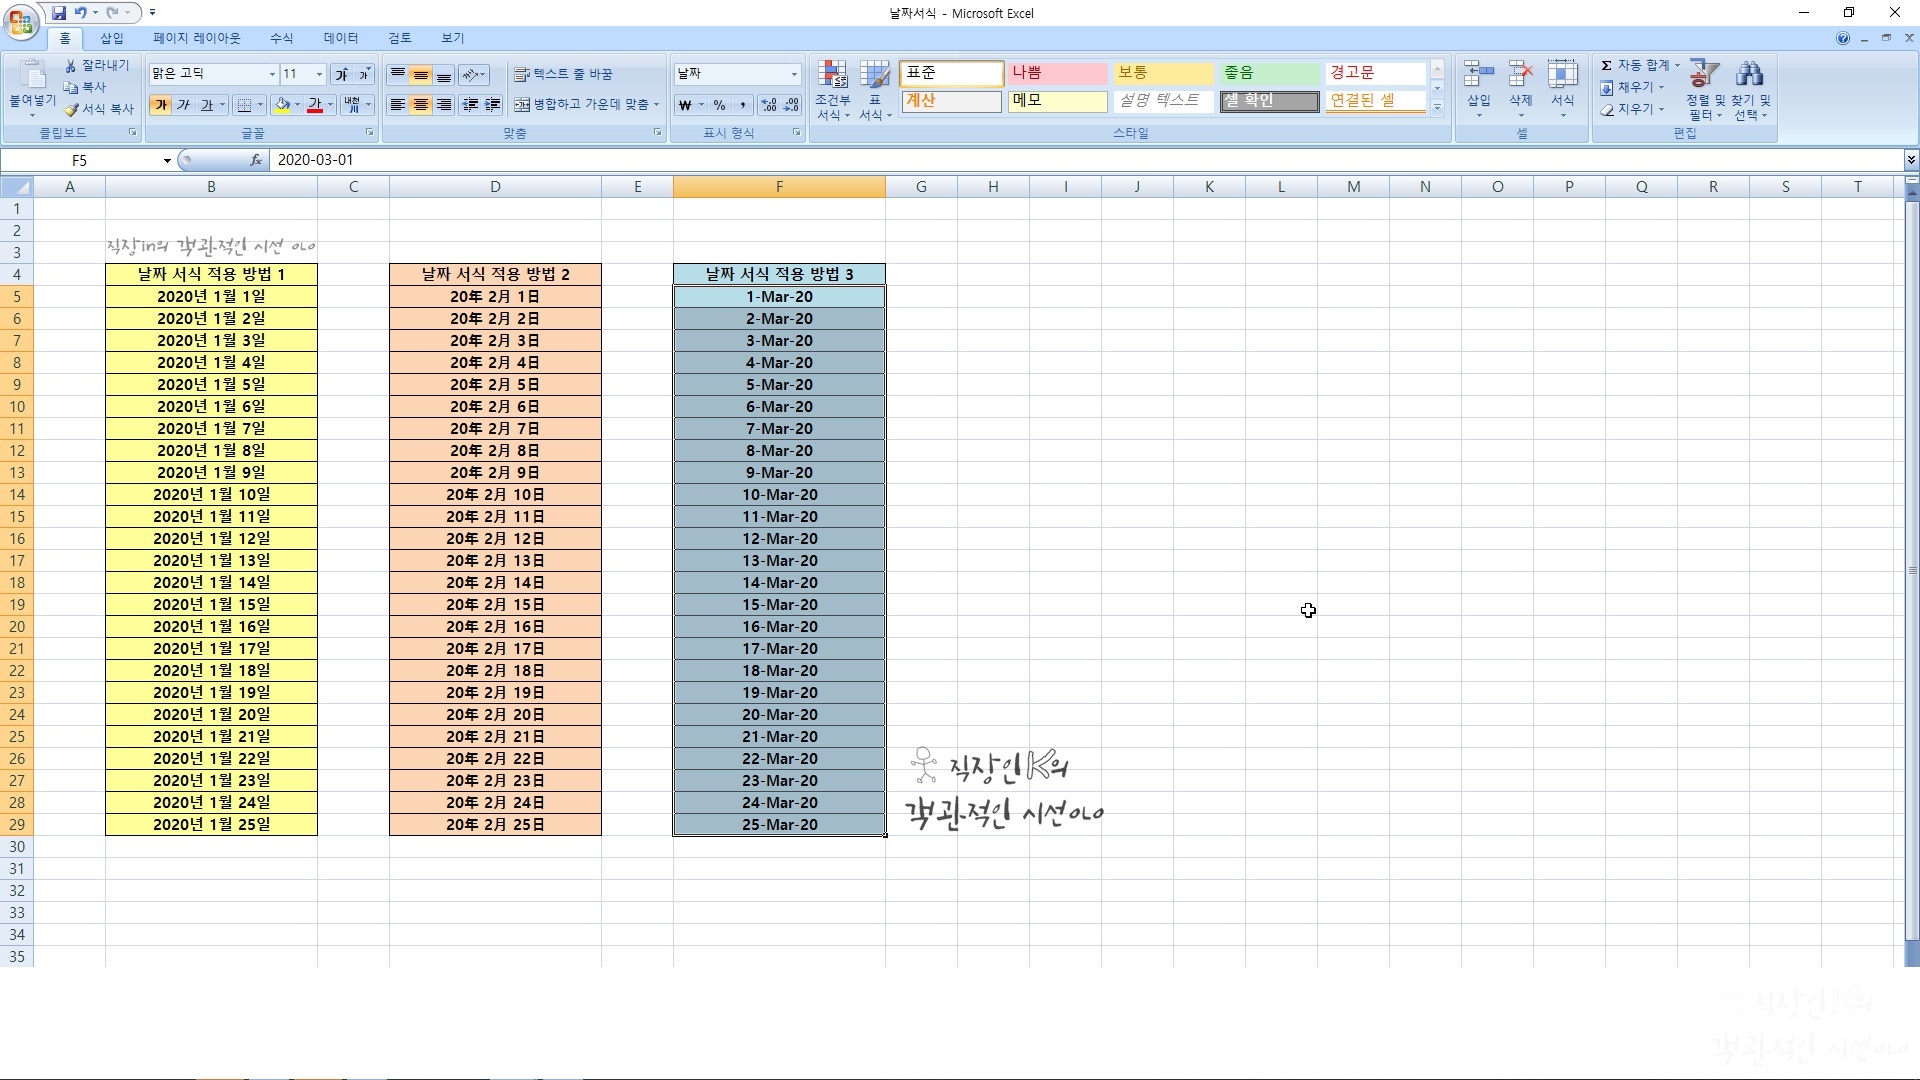Image resolution: width=1920 pixels, height=1080 pixels.
Task: Click the 텍스트 줄 바꿈 wrap text button
Action: (x=563, y=74)
